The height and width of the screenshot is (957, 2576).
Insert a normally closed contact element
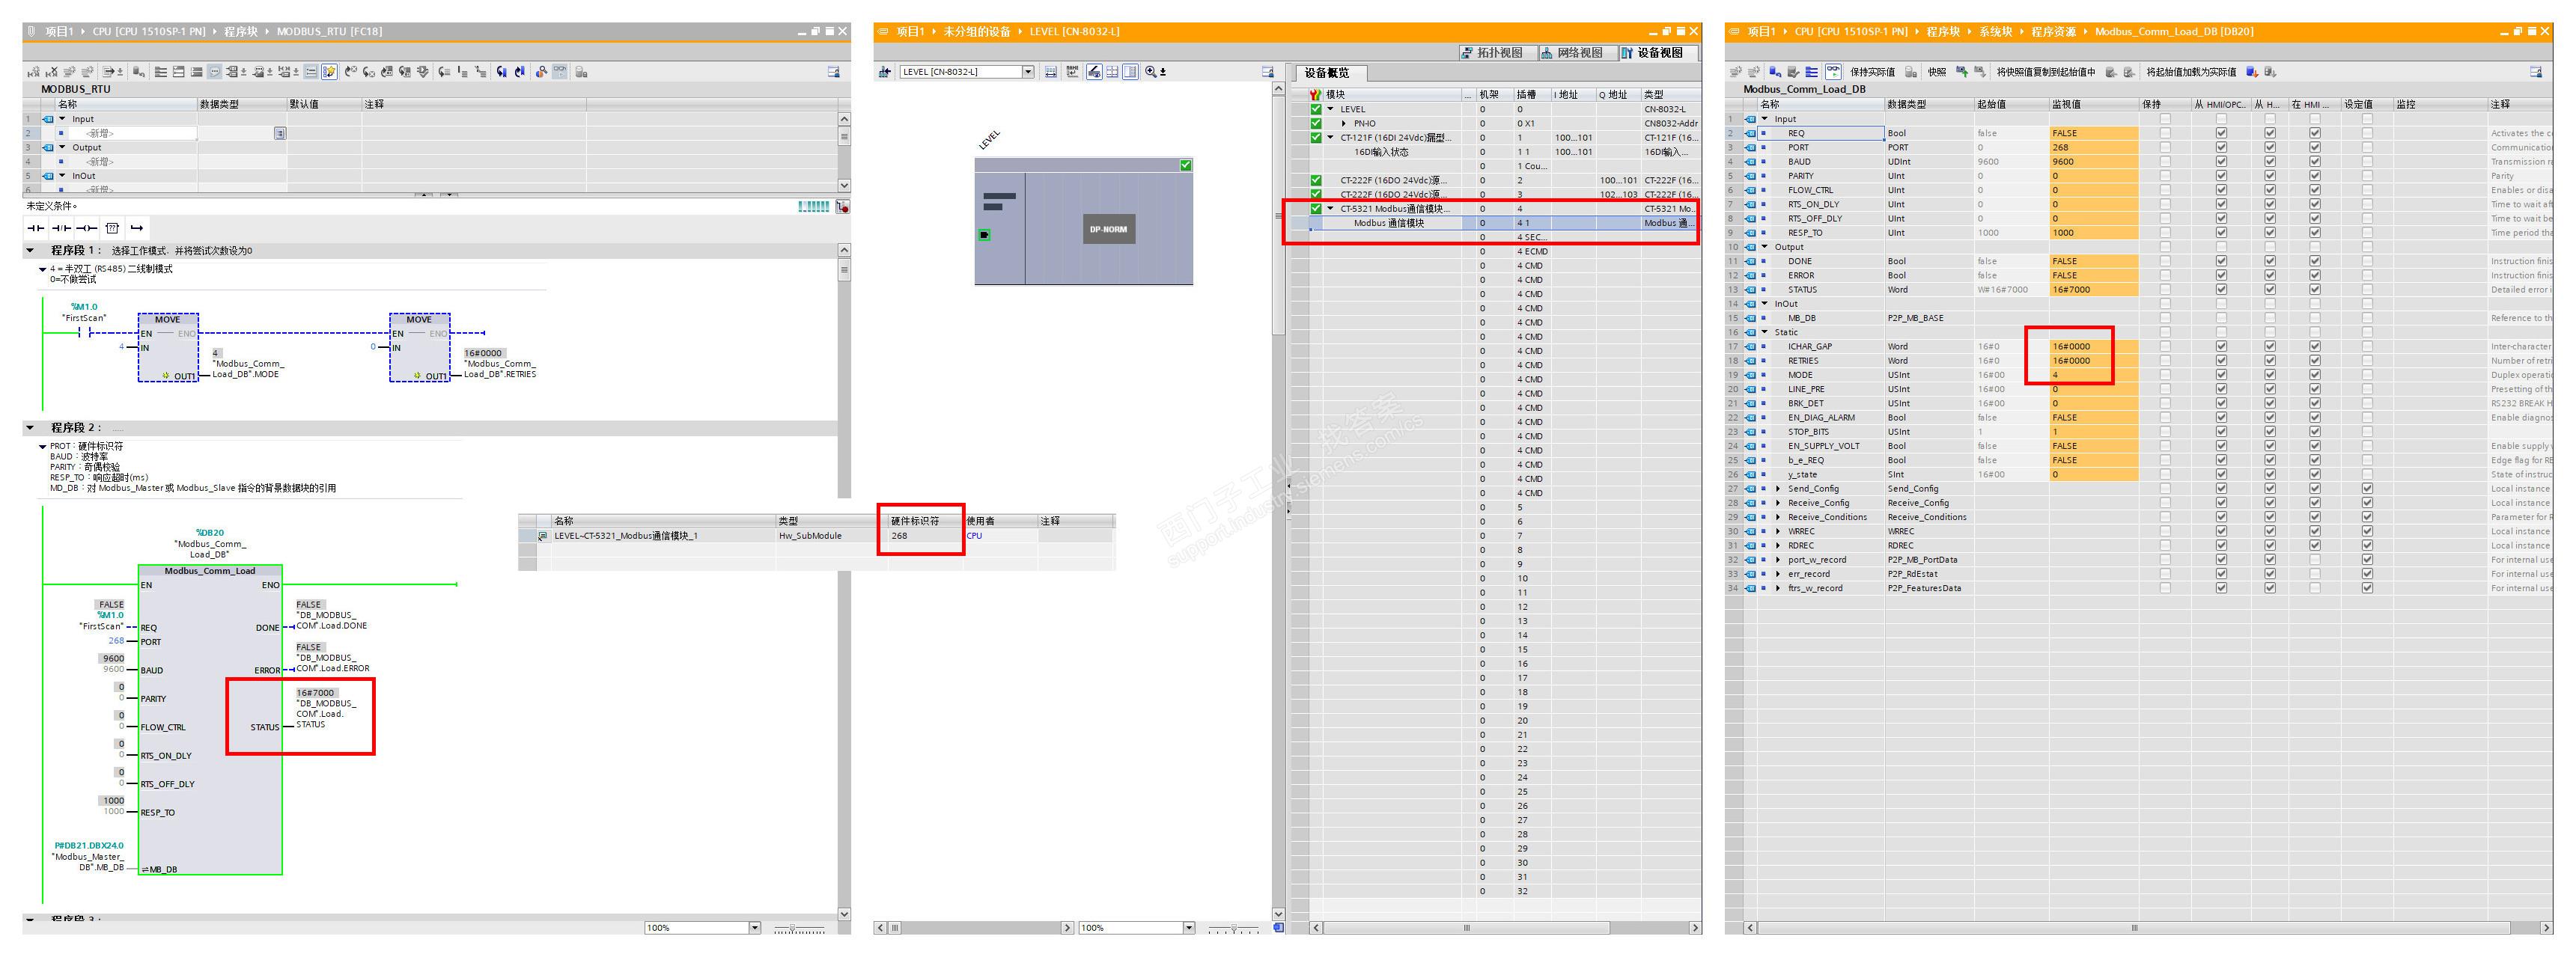[61, 228]
